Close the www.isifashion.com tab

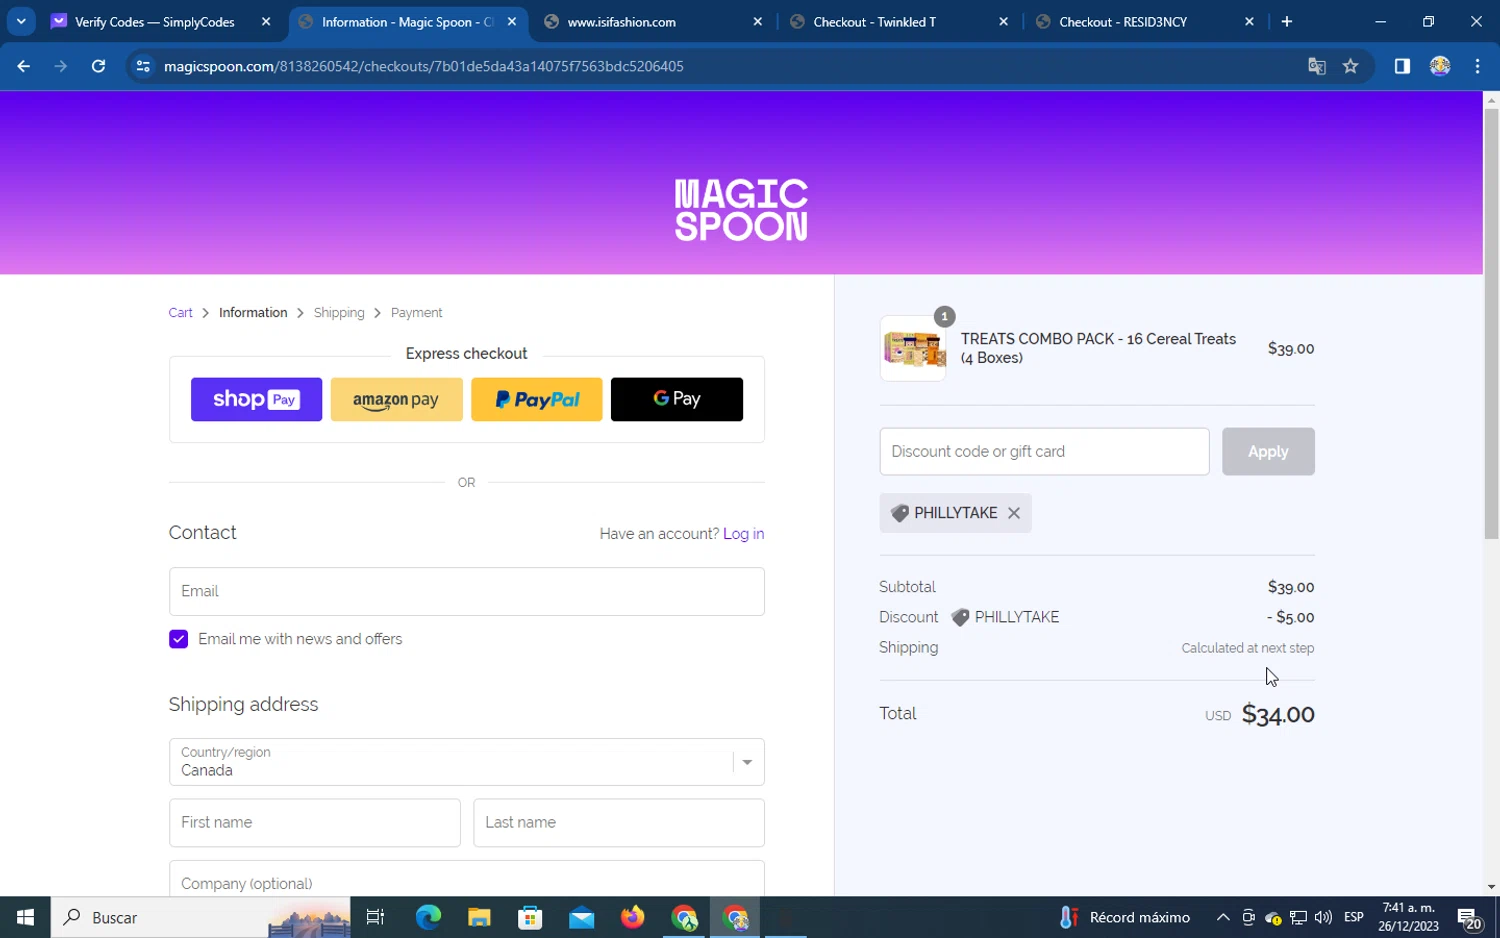point(757,21)
